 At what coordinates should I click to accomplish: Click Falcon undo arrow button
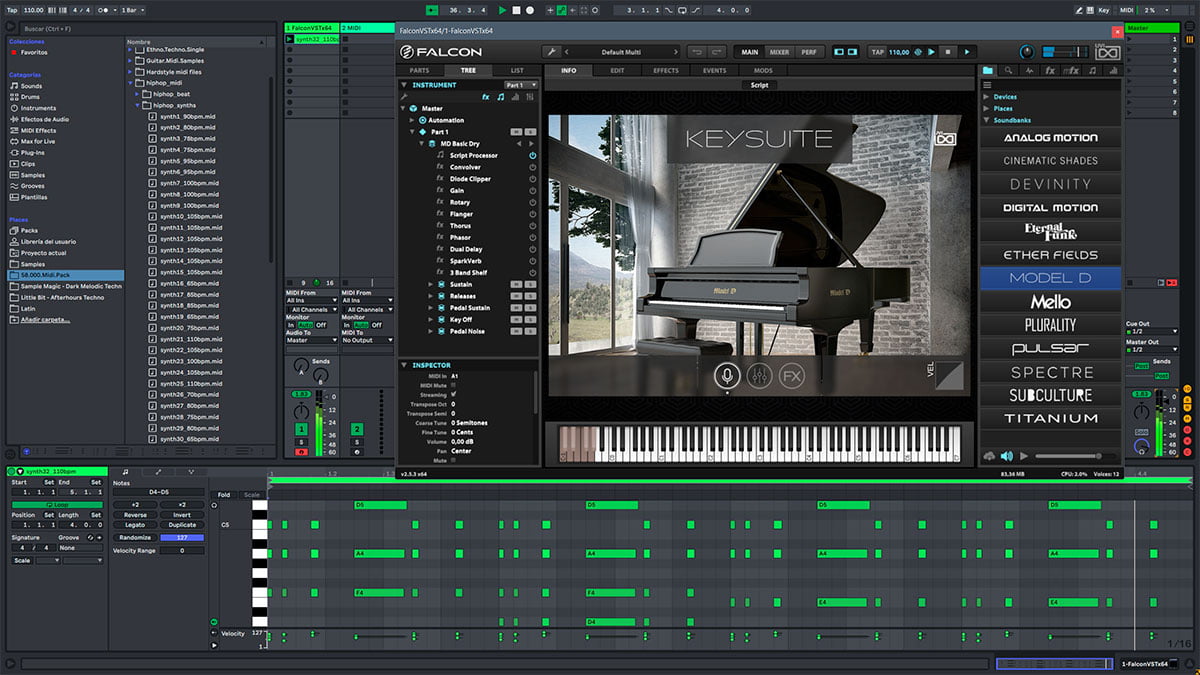(695, 52)
